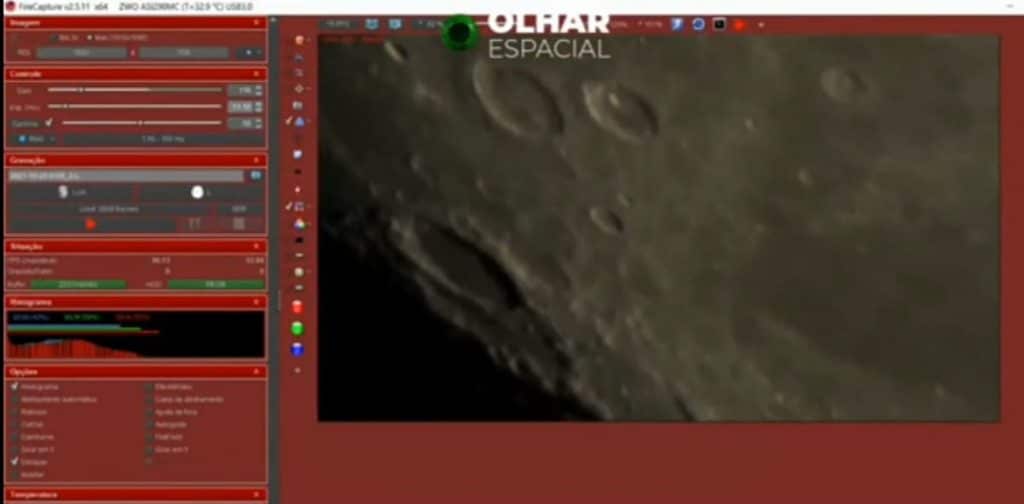
Task: Open the black console window icon in top toolbar
Action: (719, 24)
